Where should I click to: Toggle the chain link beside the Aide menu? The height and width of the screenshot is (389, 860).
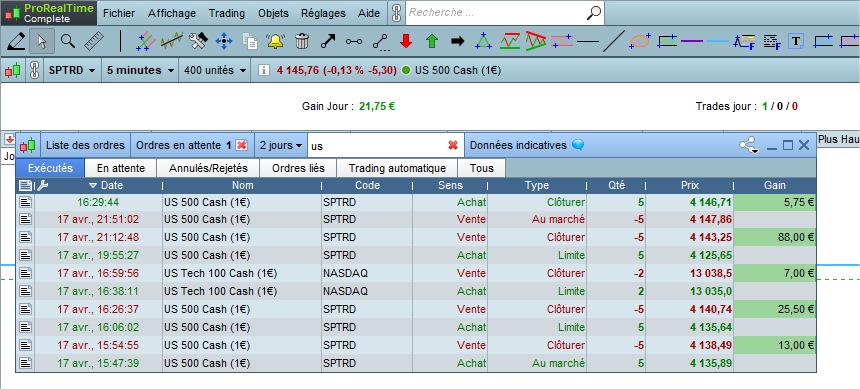397,13
